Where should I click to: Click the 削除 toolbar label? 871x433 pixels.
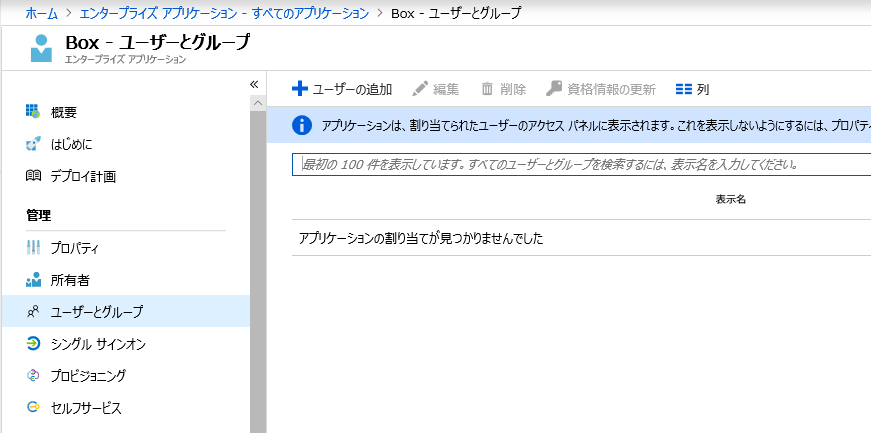513,89
